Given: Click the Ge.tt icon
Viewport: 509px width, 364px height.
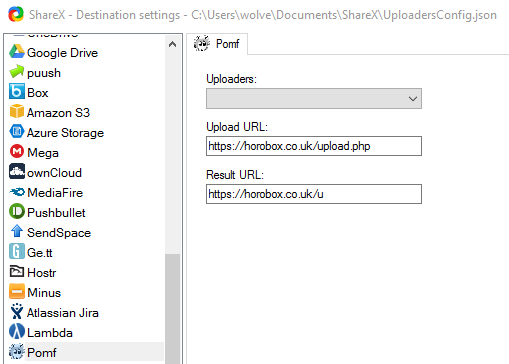Looking at the screenshot, I should point(17,252).
